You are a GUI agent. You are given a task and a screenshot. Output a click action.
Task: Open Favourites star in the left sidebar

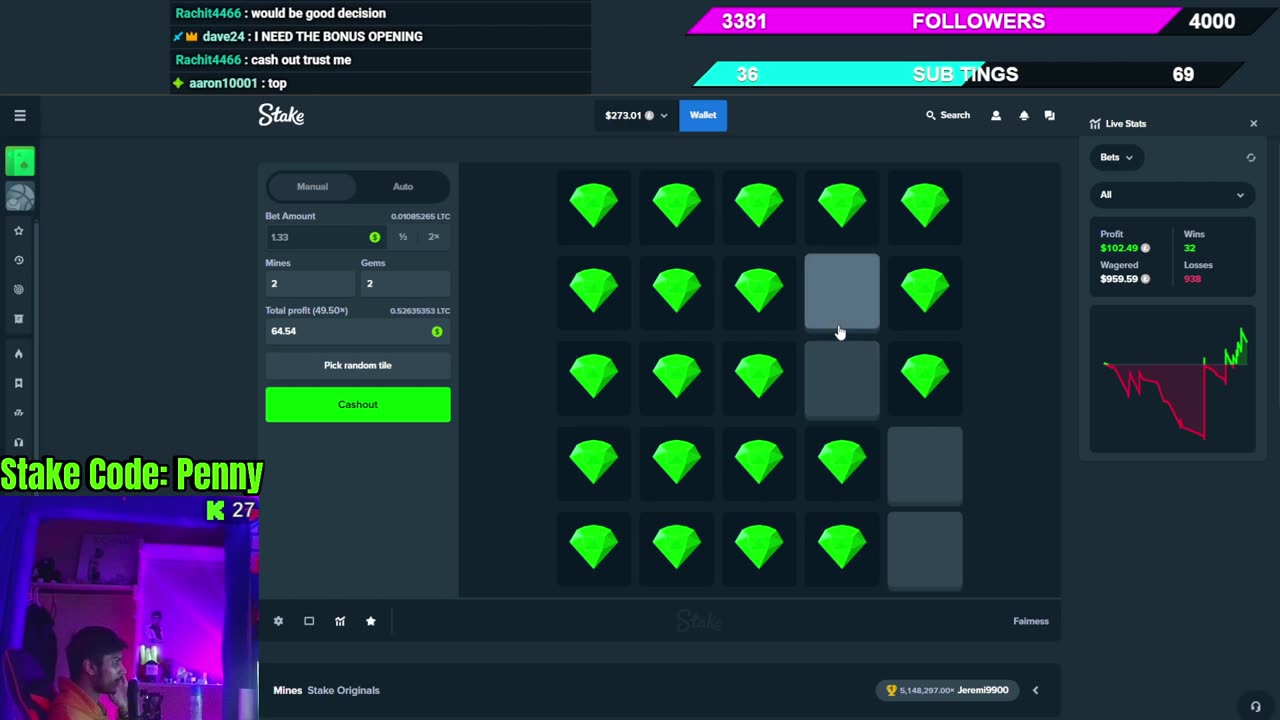(x=18, y=231)
